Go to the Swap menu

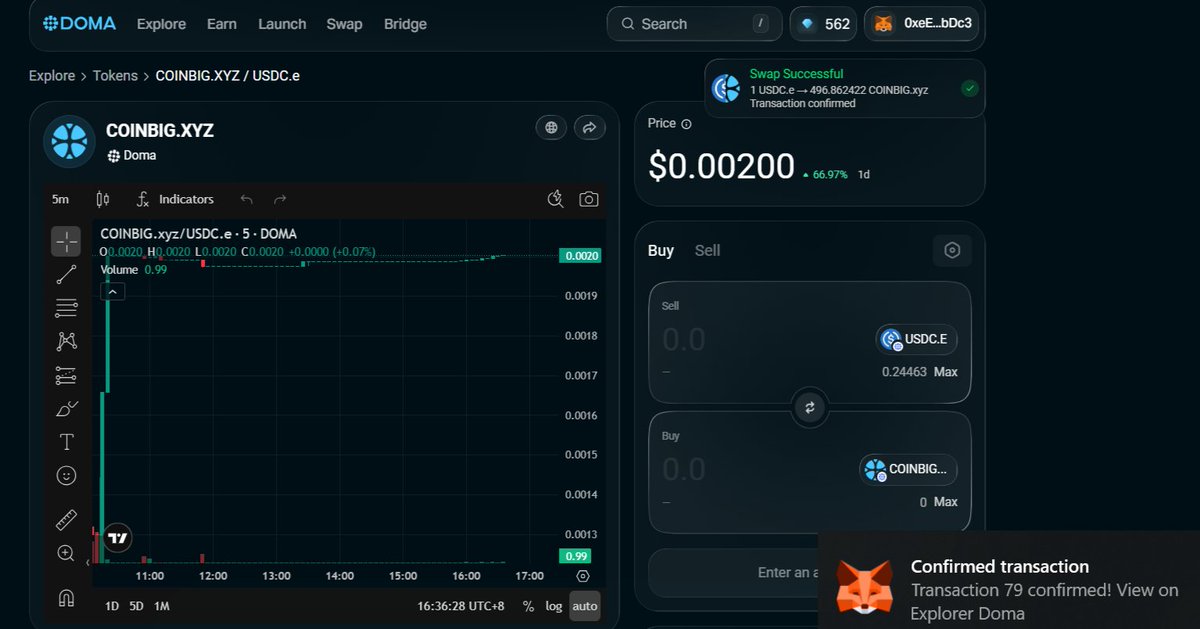[344, 24]
